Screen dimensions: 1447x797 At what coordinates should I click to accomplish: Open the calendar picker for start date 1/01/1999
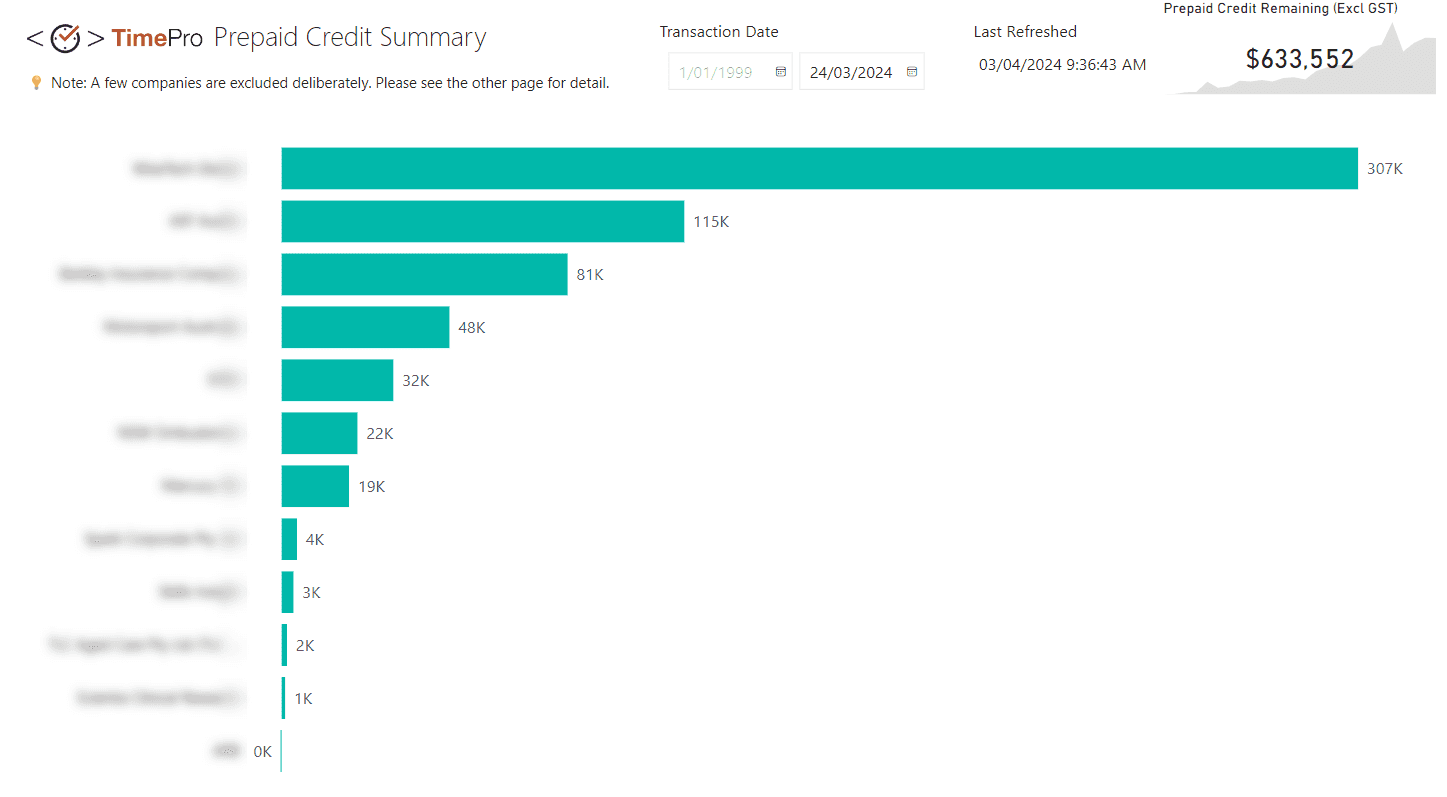(781, 72)
